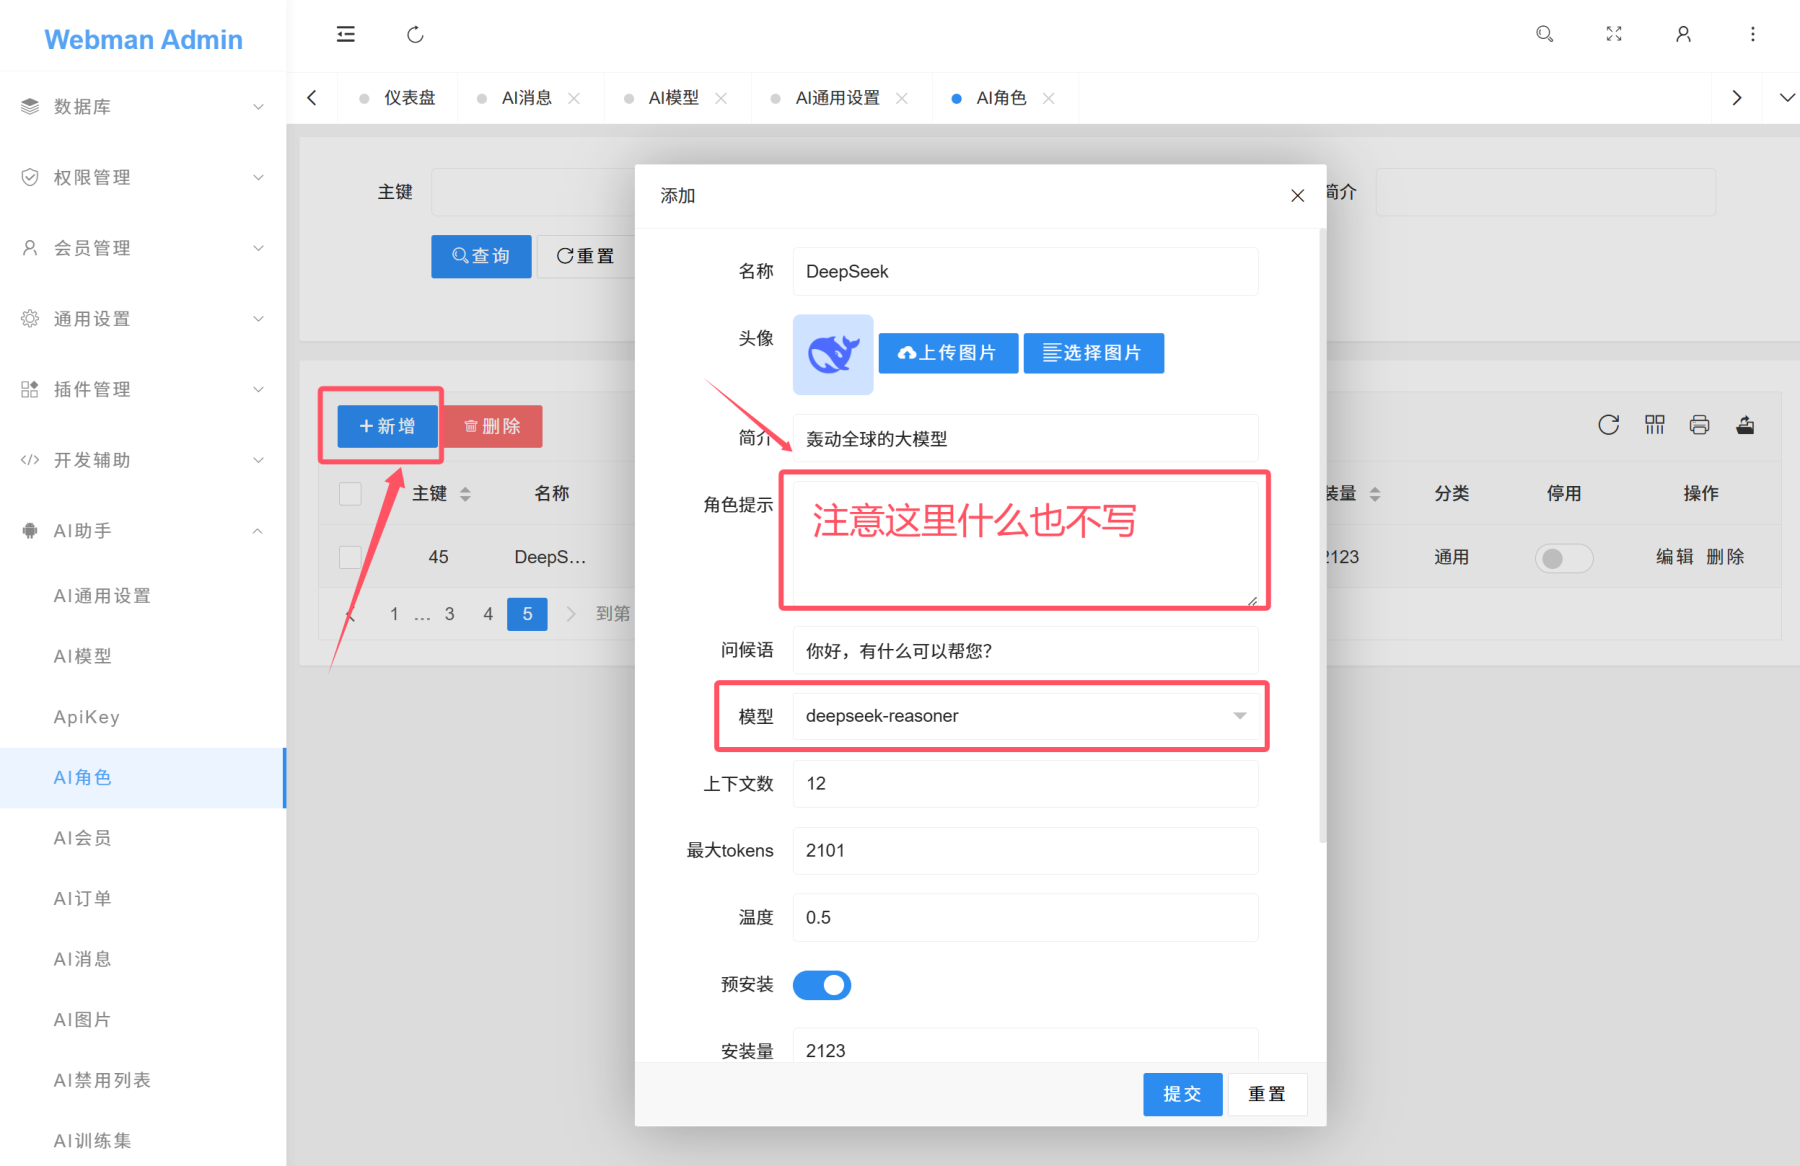Click the 名称 input field
This screenshot has width=1800, height=1166.
click(1025, 272)
